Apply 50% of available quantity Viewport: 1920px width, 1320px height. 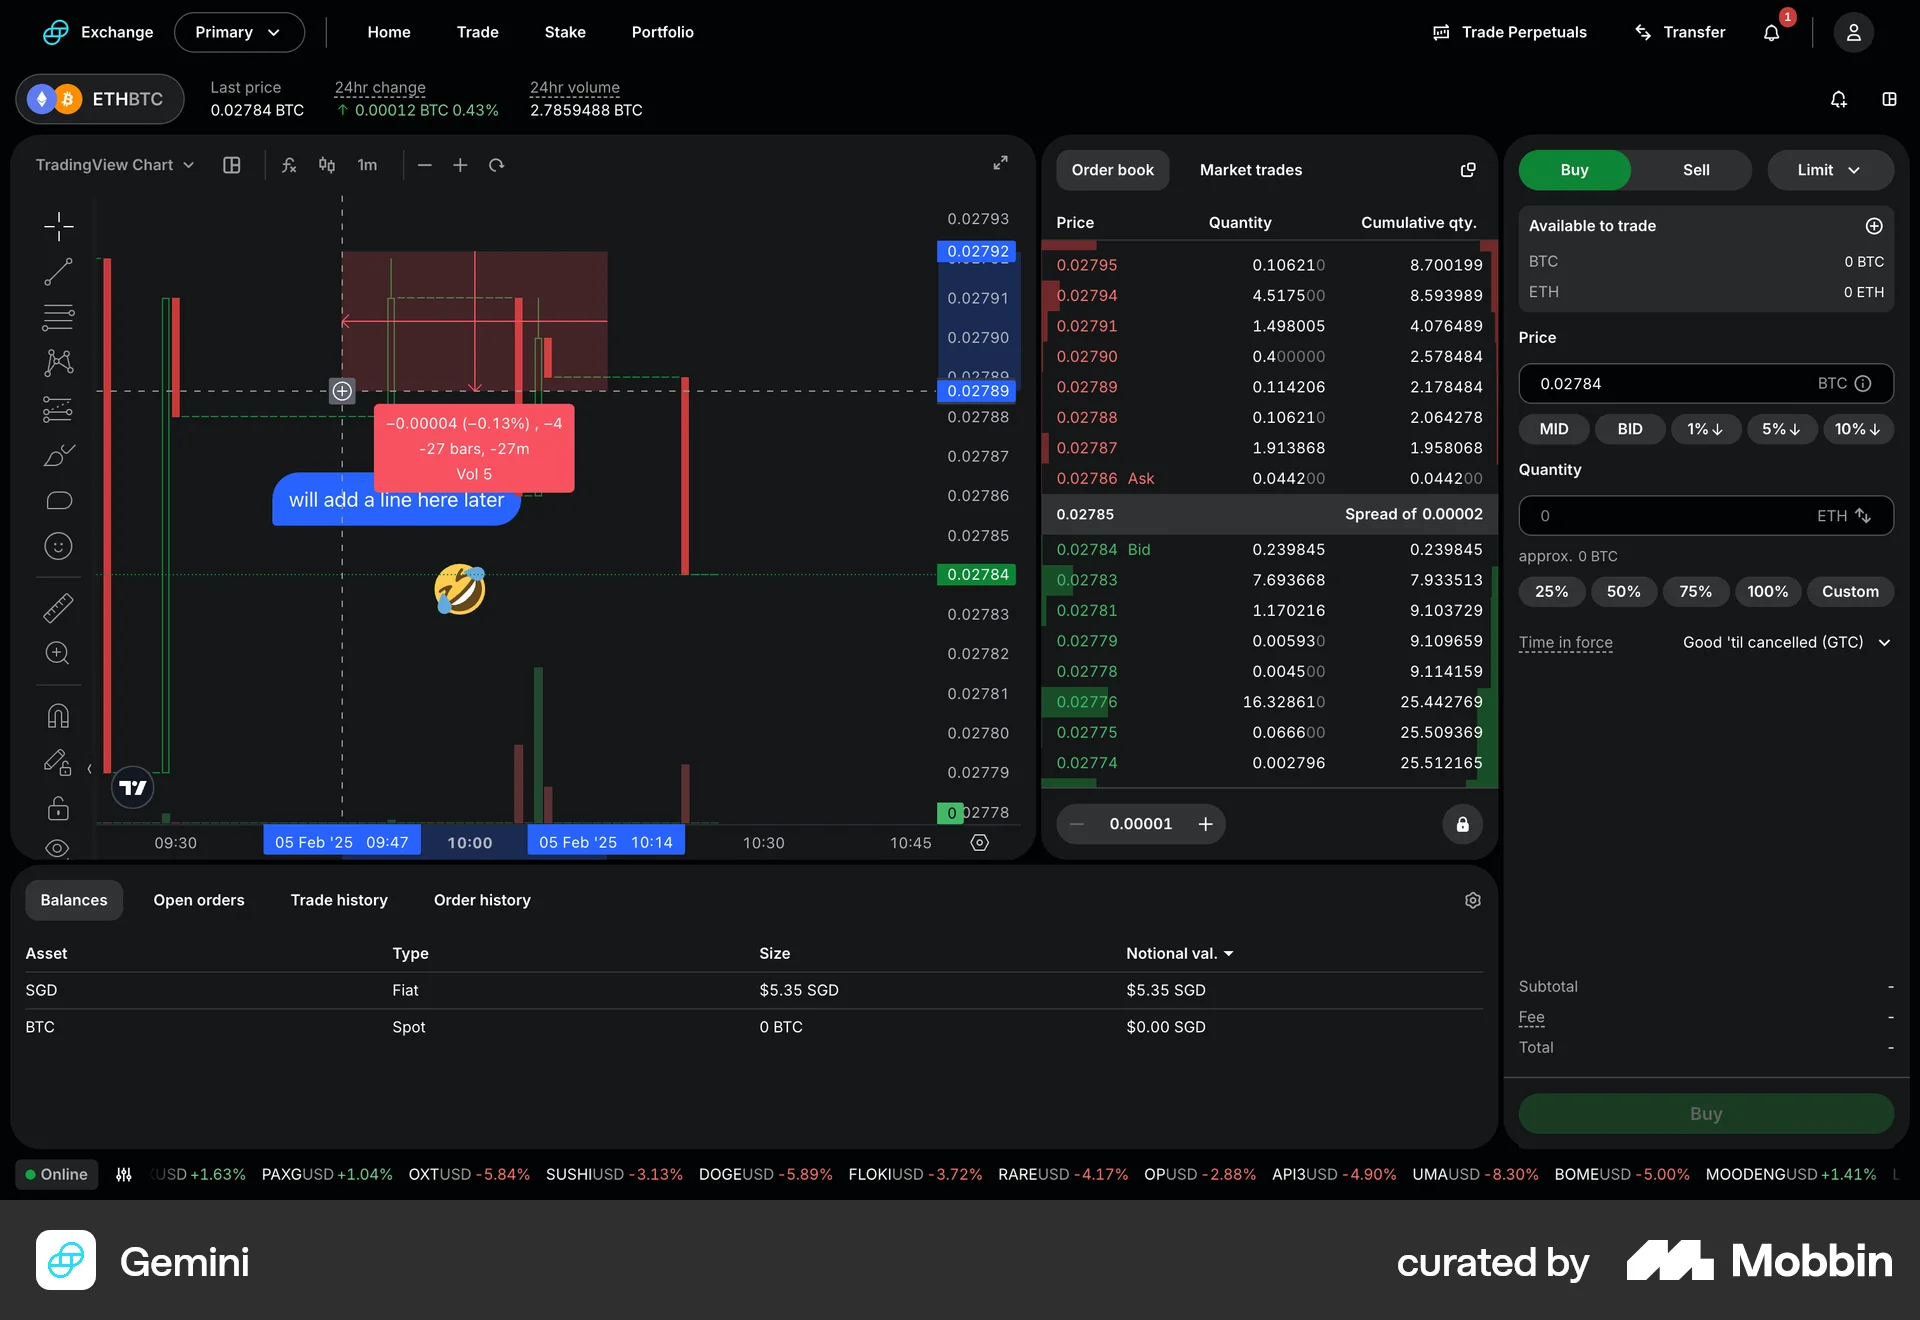click(x=1623, y=591)
